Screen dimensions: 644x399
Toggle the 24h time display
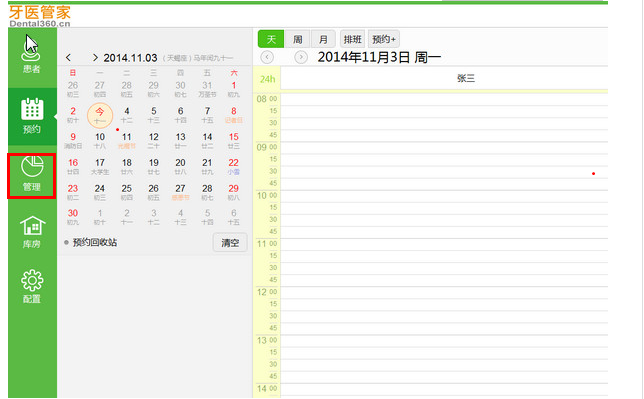[x=267, y=79]
